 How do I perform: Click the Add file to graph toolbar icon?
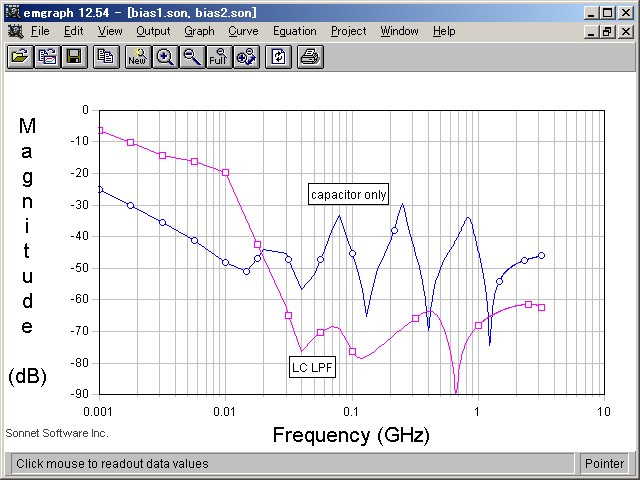coord(47,57)
